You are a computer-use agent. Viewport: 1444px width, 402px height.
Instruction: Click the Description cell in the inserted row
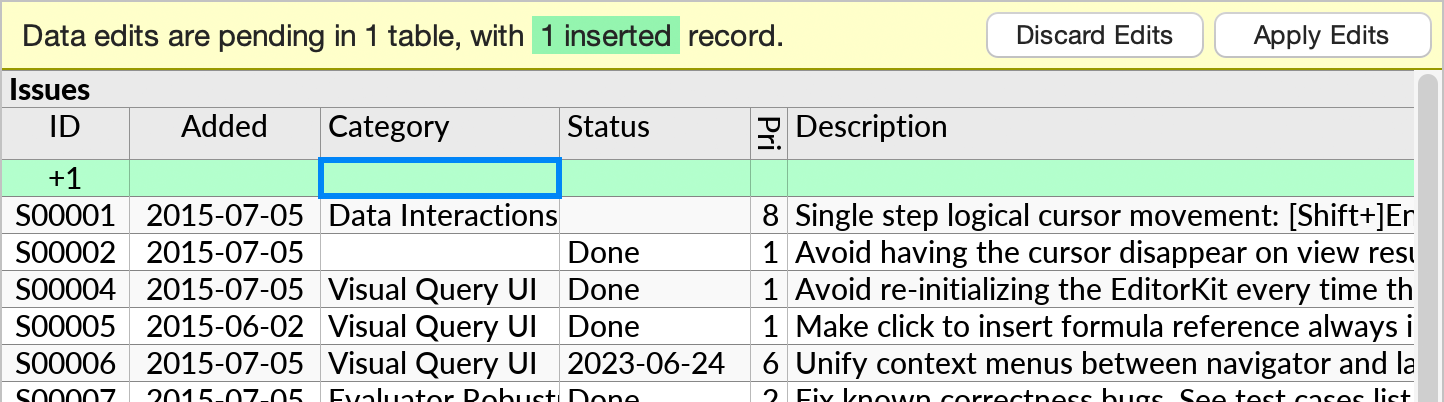(x=1100, y=178)
